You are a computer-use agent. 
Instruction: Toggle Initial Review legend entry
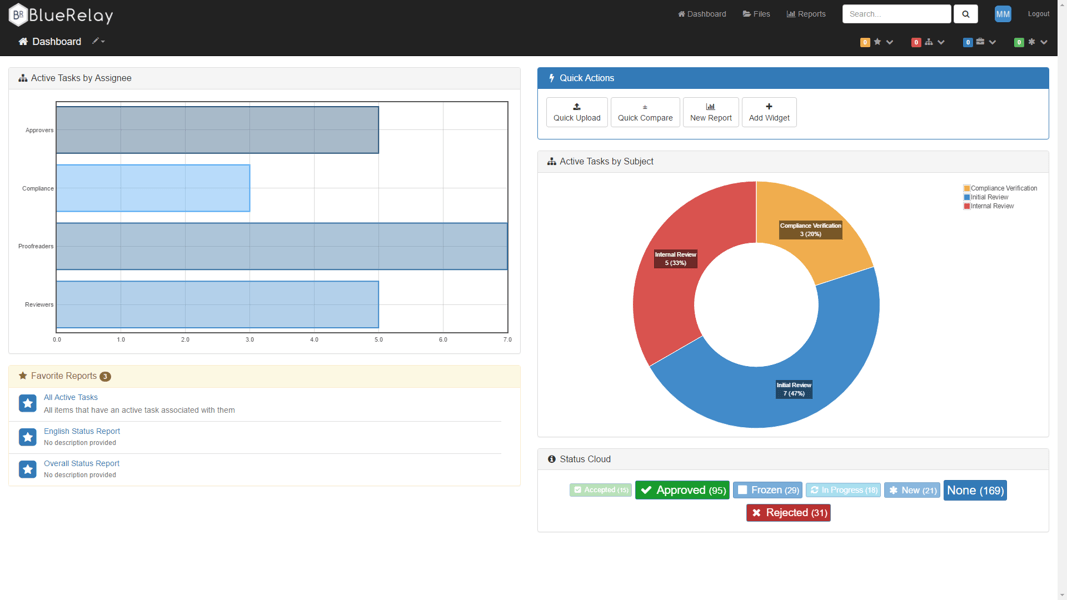[988, 197]
